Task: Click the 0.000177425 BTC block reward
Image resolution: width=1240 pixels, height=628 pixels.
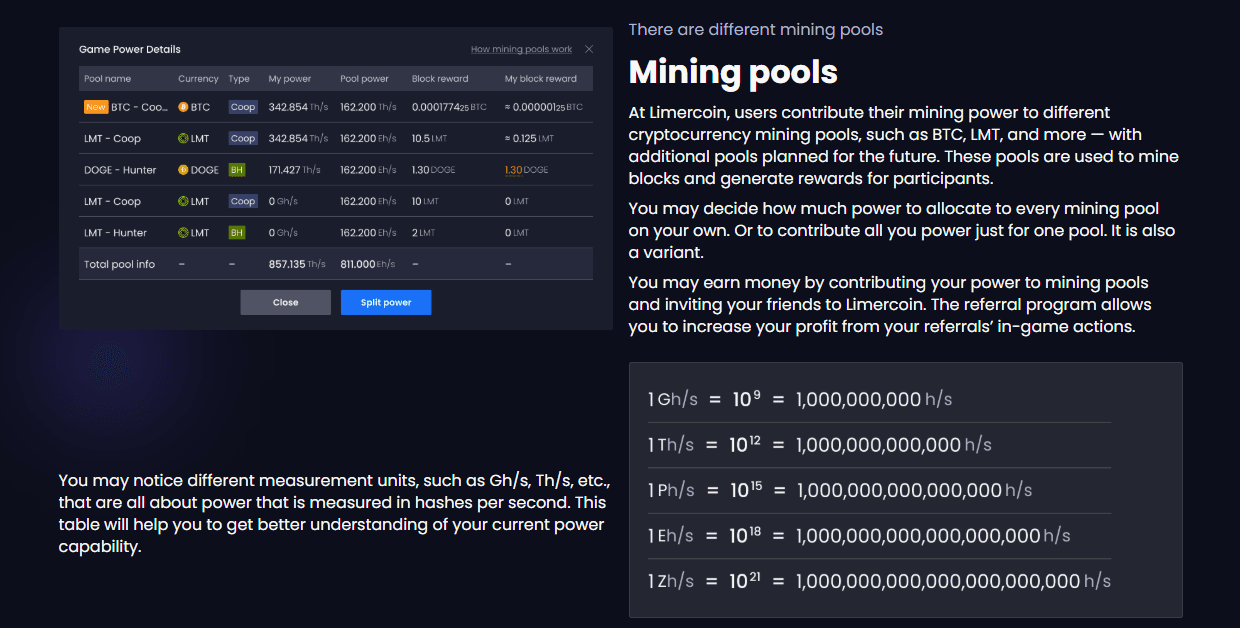Action: [449, 107]
